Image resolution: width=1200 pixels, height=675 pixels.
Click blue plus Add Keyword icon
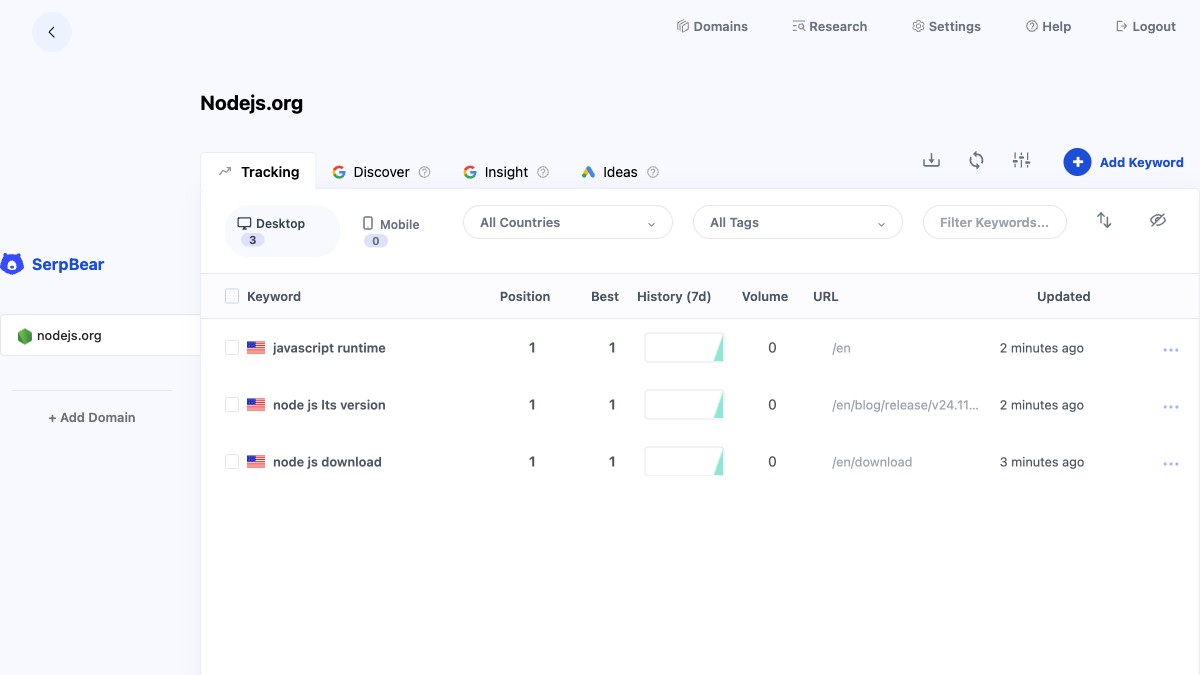(x=1077, y=162)
